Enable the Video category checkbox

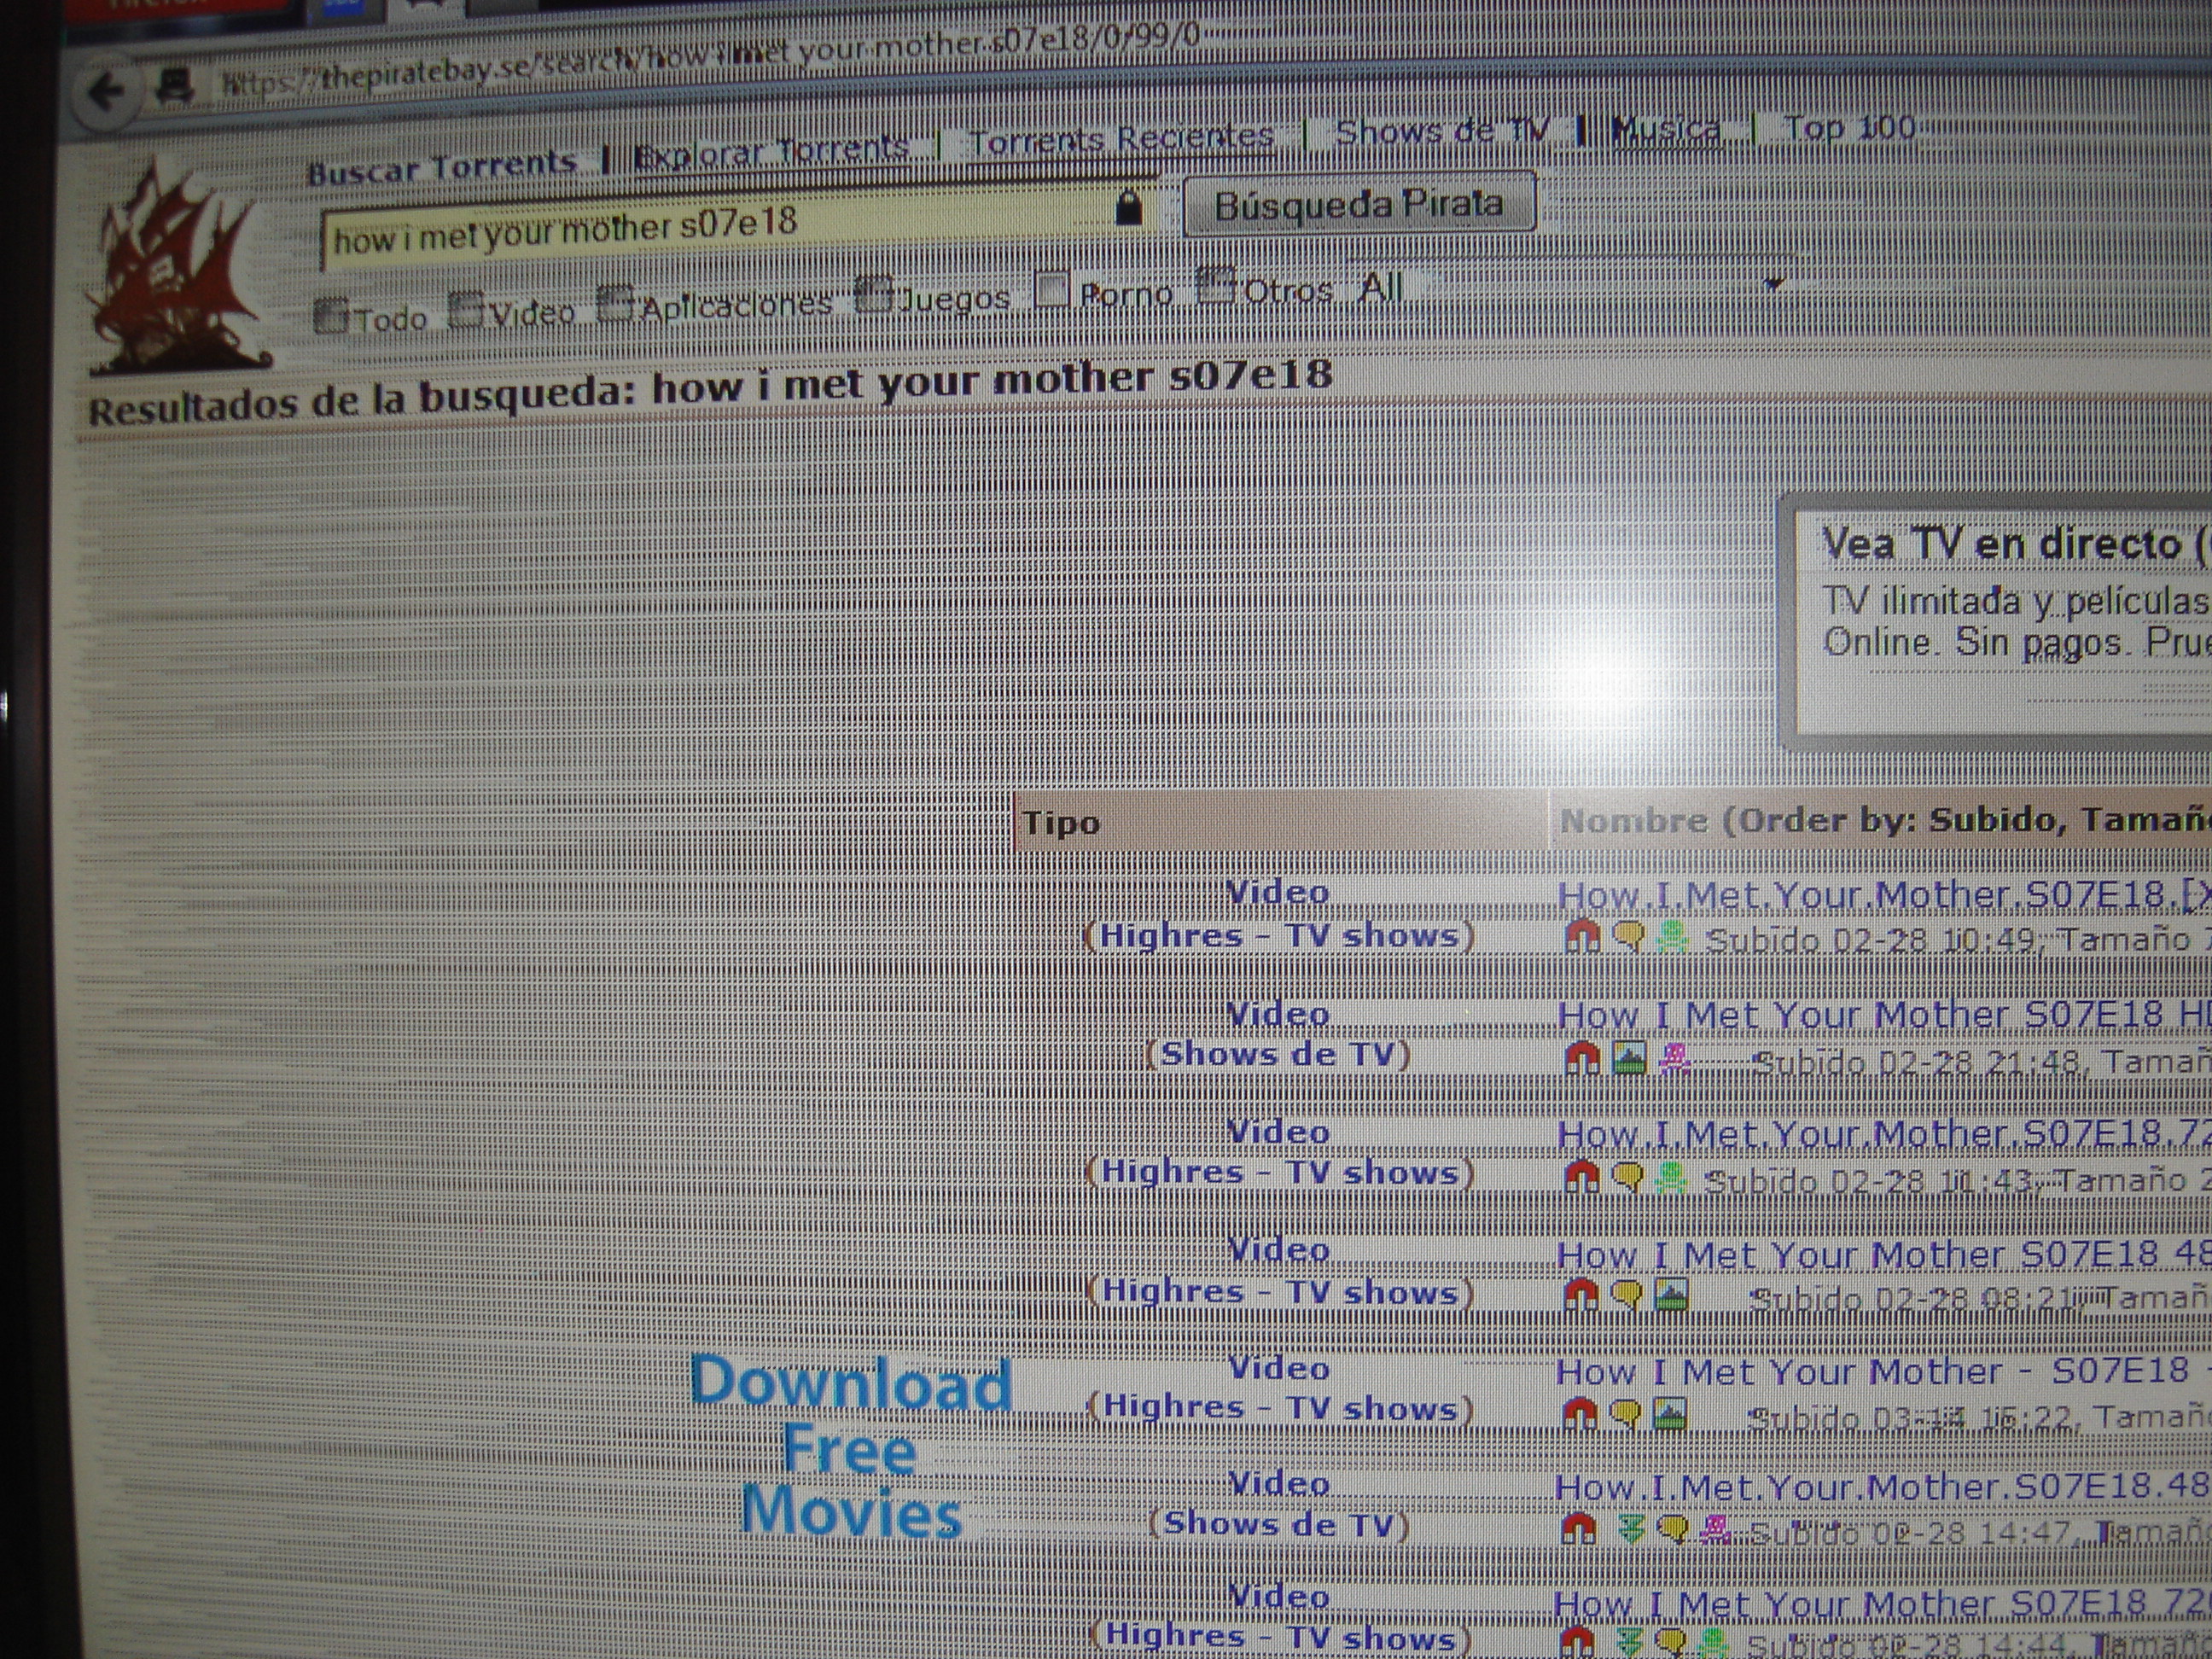[x=465, y=308]
